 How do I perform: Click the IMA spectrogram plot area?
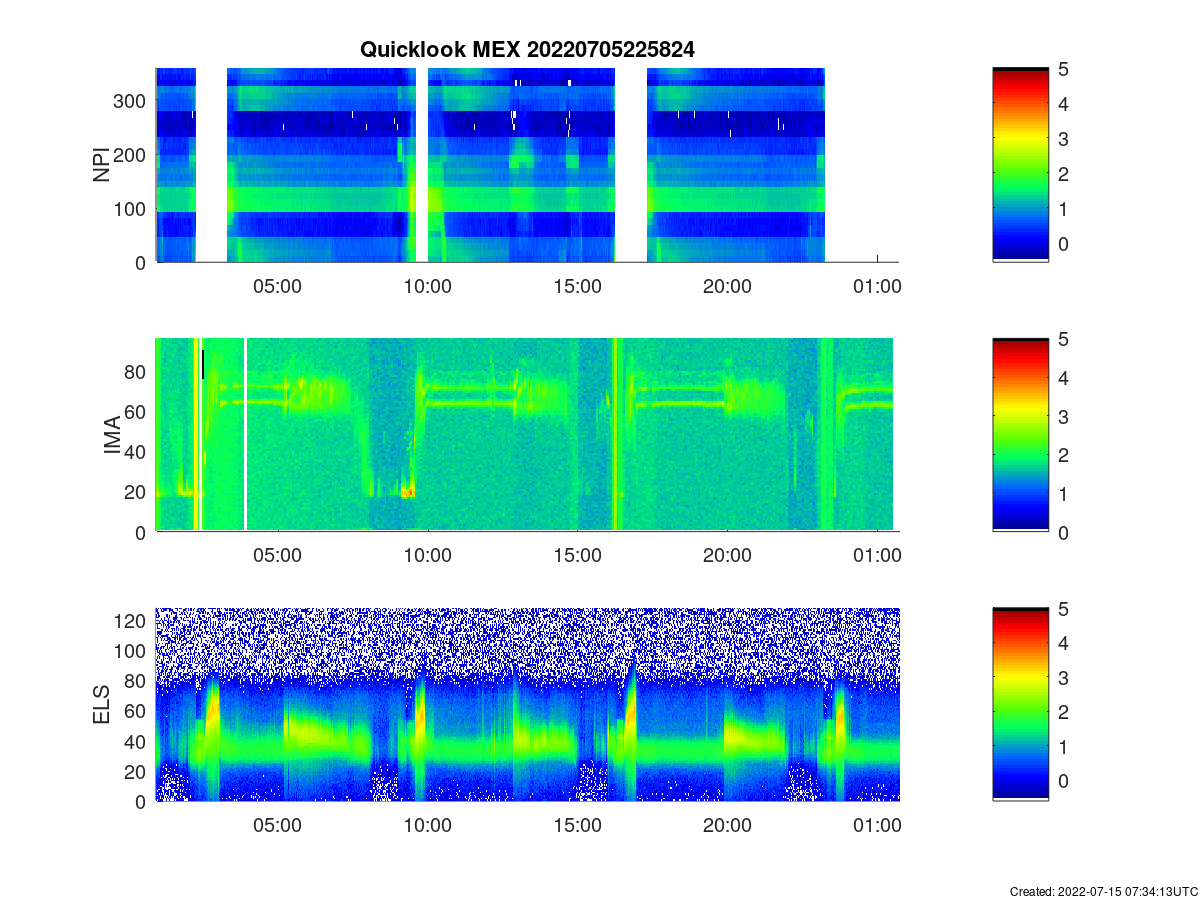coord(527,435)
